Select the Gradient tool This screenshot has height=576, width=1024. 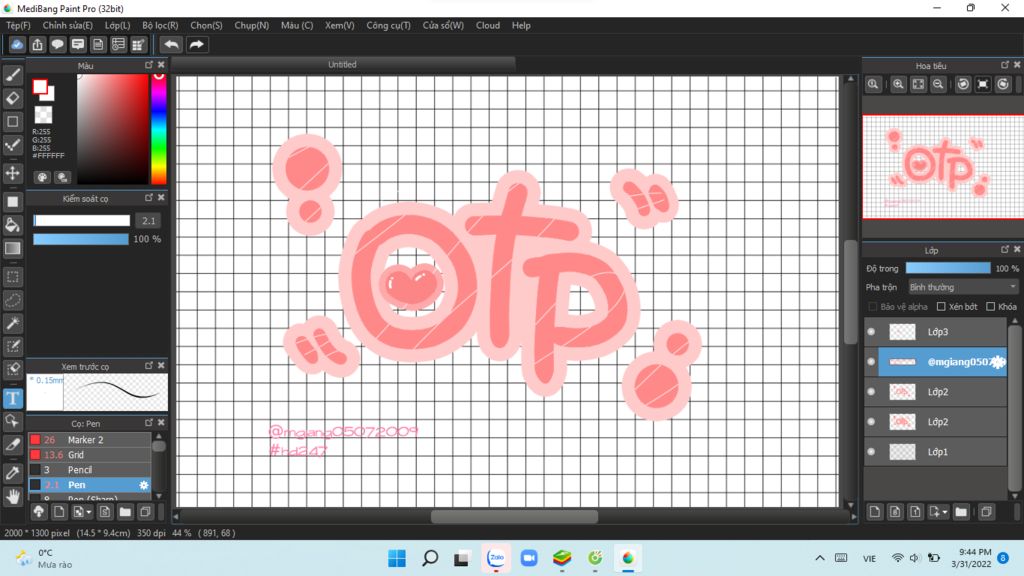coord(12,248)
